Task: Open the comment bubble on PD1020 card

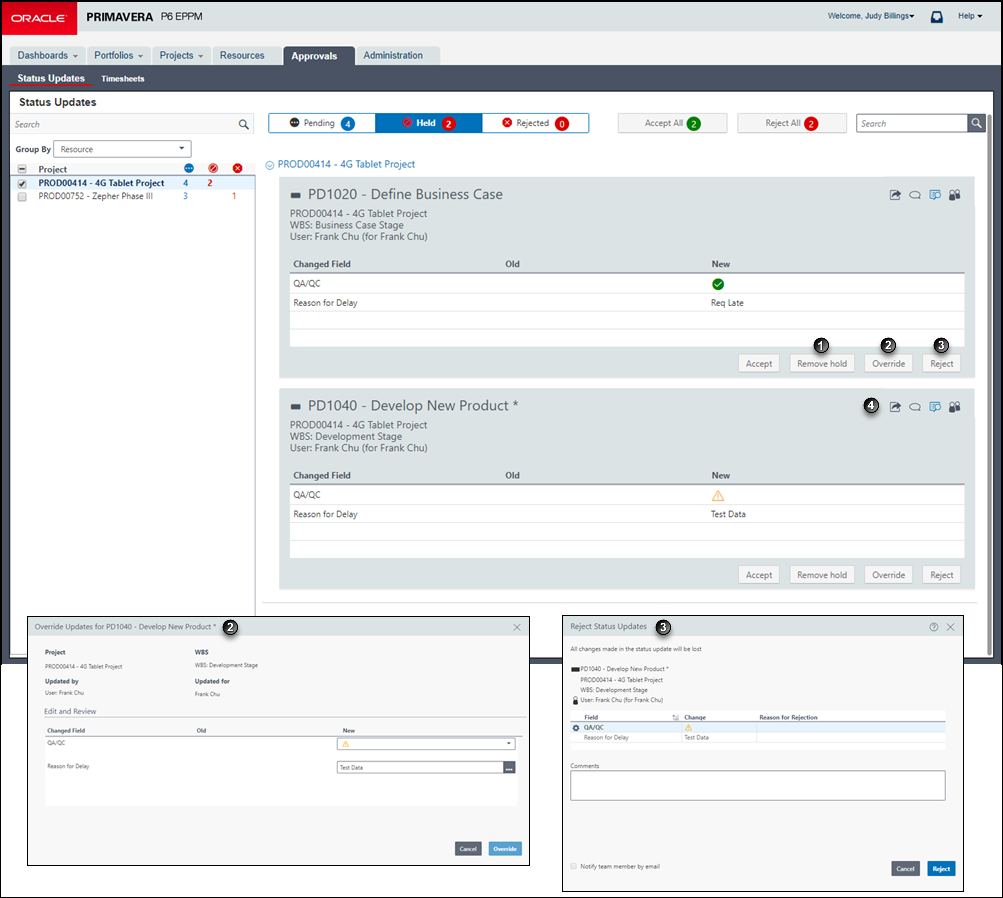Action: (x=915, y=195)
